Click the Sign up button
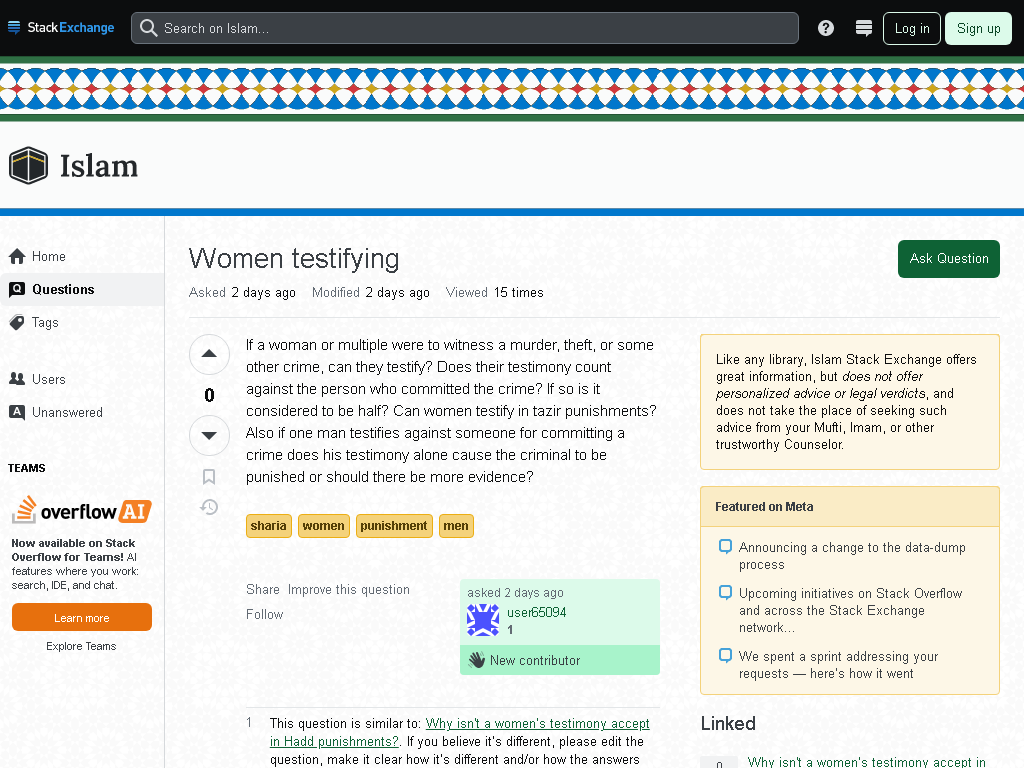Screen dimensions: 1024x768 (978, 29)
